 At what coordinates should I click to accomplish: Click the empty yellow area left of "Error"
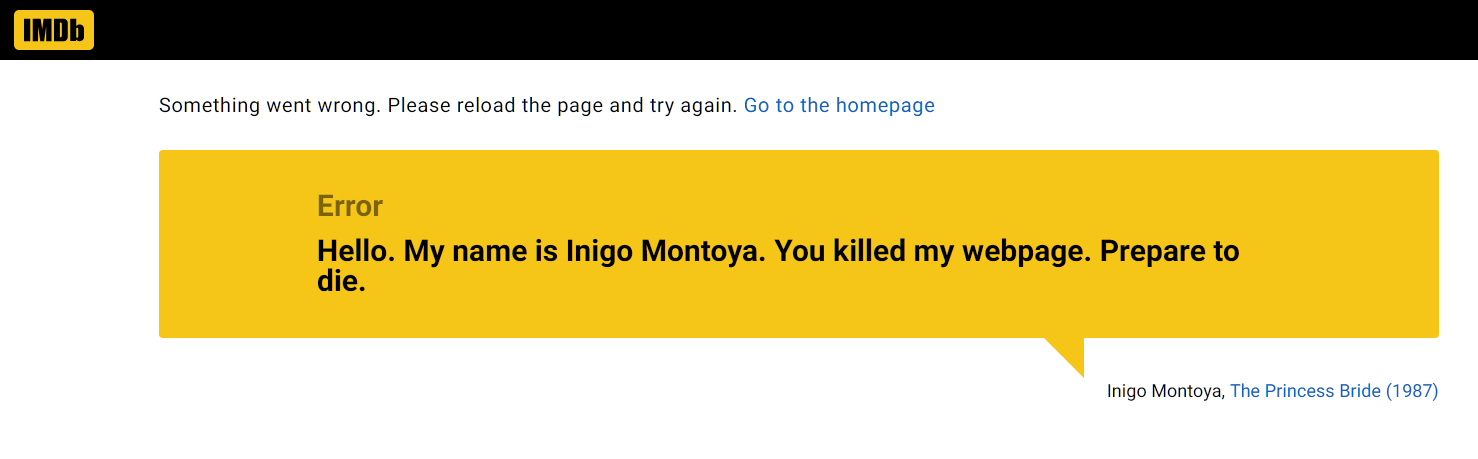[x=238, y=244]
